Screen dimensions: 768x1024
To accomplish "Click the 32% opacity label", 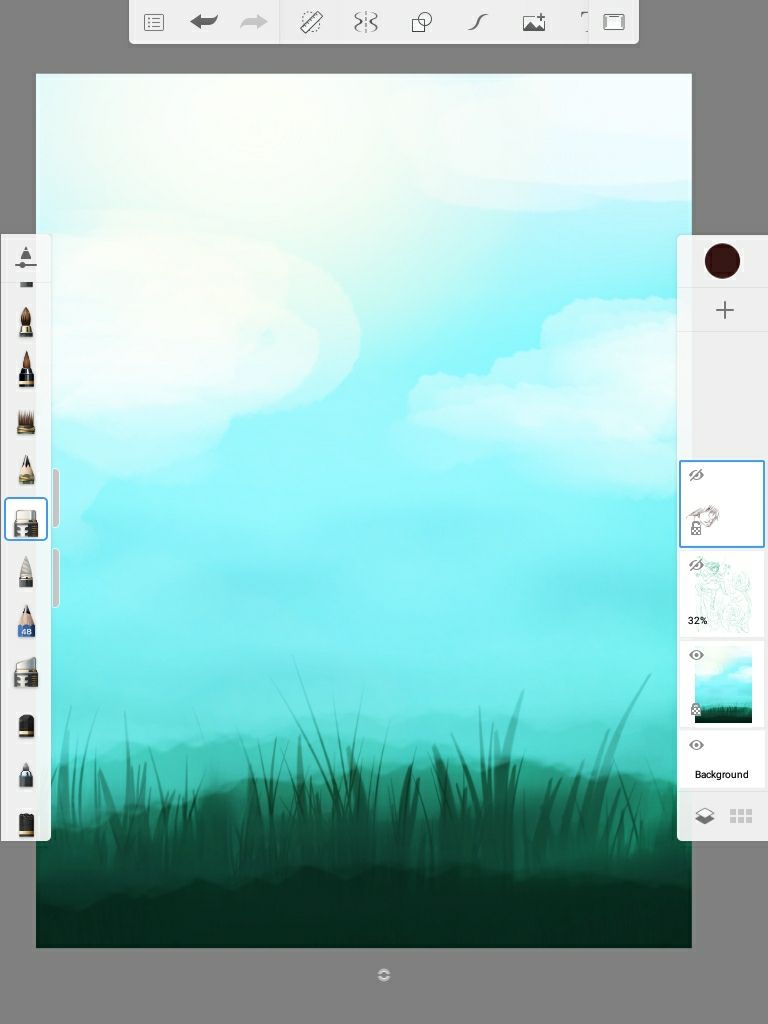I will tap(697, 620).
